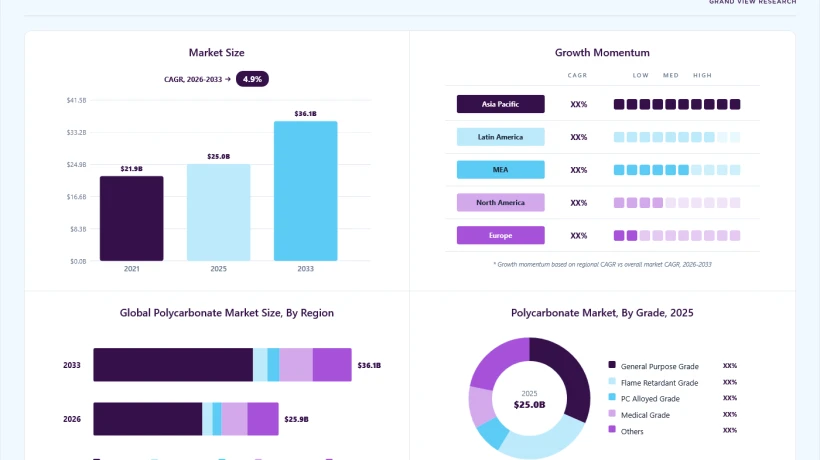Viewport: 820px width, 460px height.
Task: Select the Europe region label
Action: (500, 235)
